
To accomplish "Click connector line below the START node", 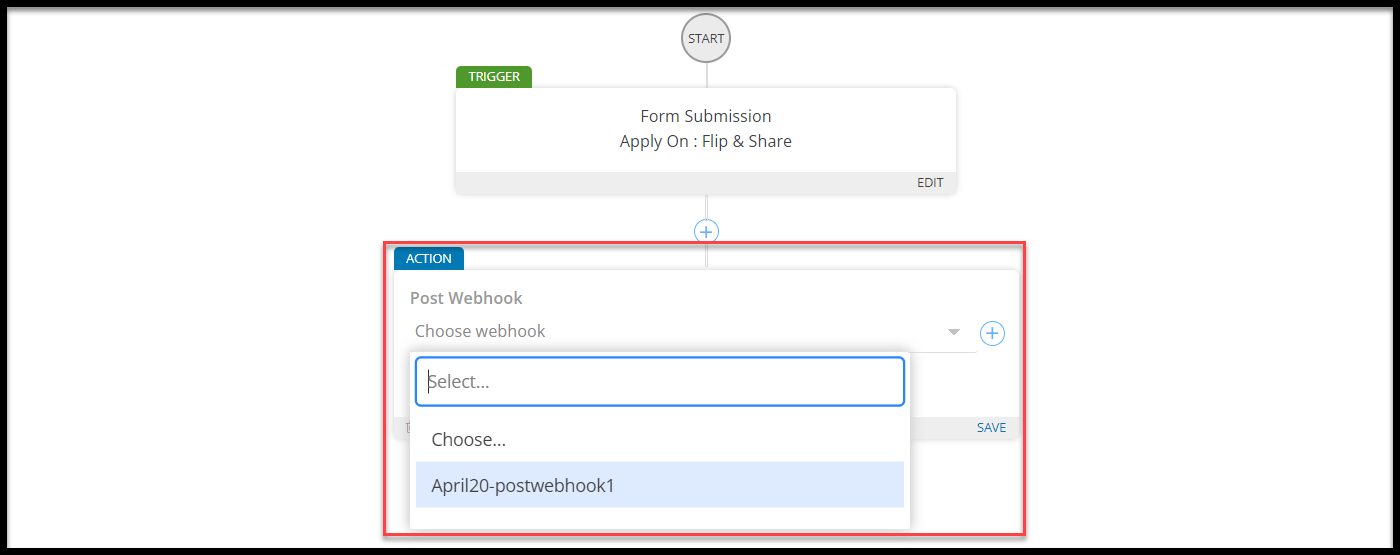I will pyautogui.click(x=706, y=76).
